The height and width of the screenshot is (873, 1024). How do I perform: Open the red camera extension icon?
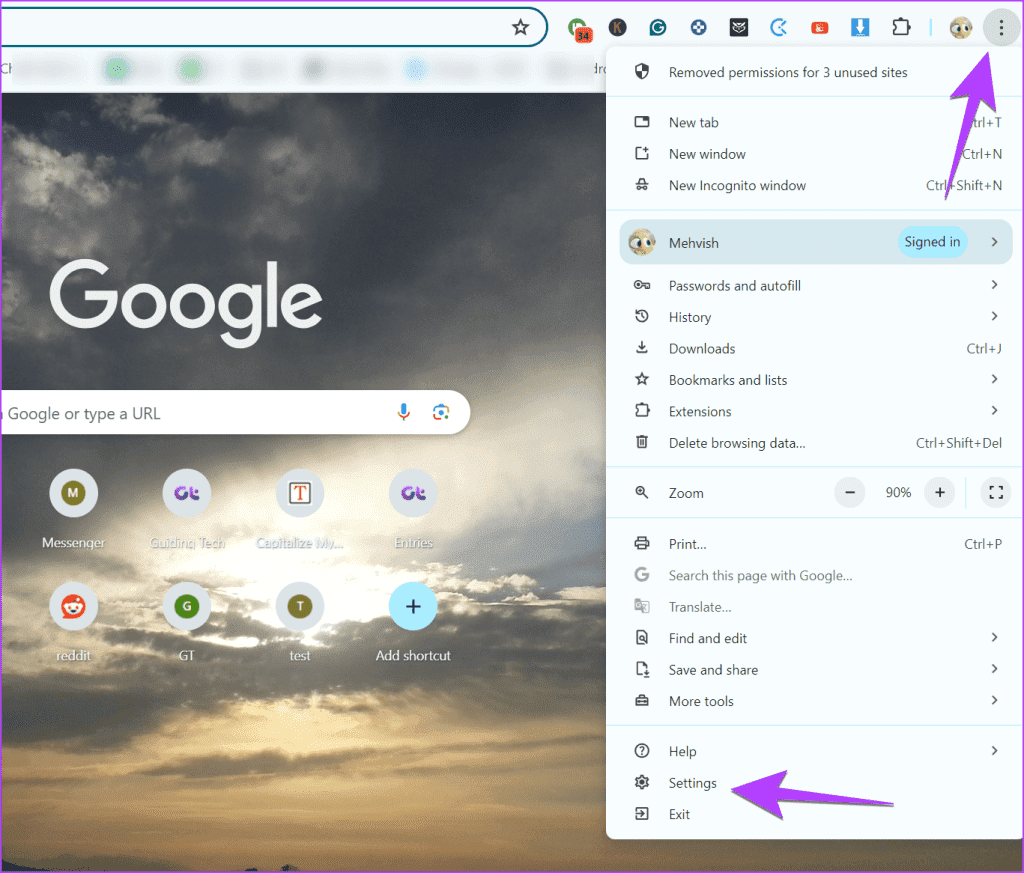point(820,27)
